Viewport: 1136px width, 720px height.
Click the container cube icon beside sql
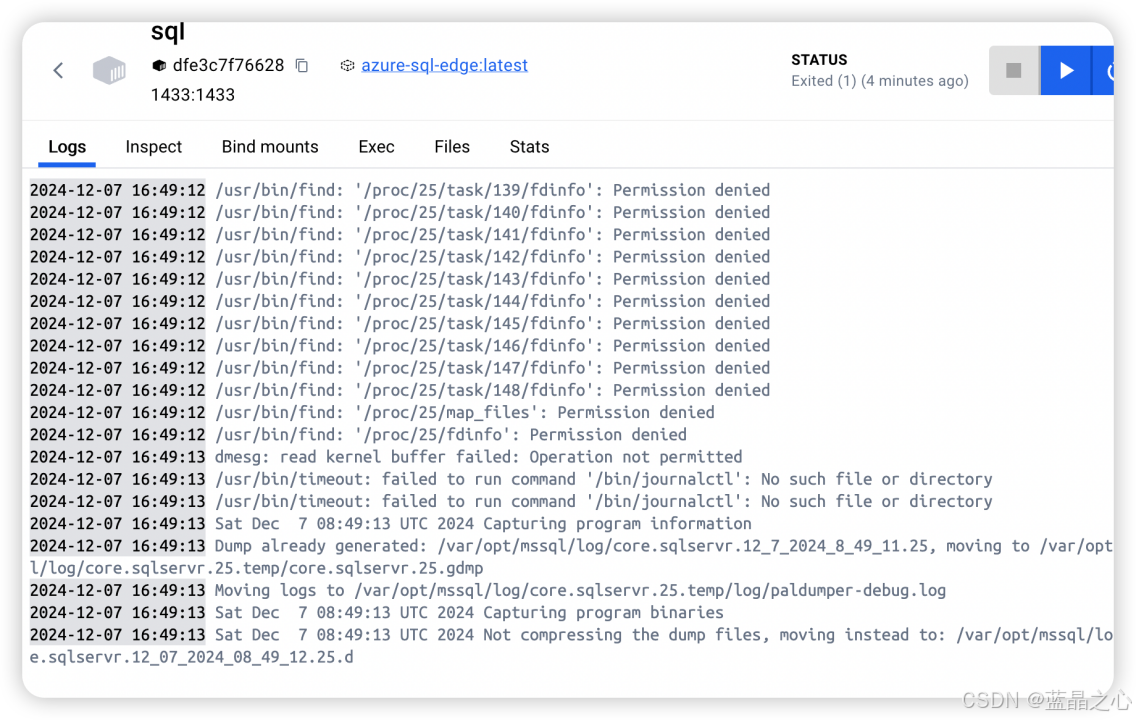(109, 70)
